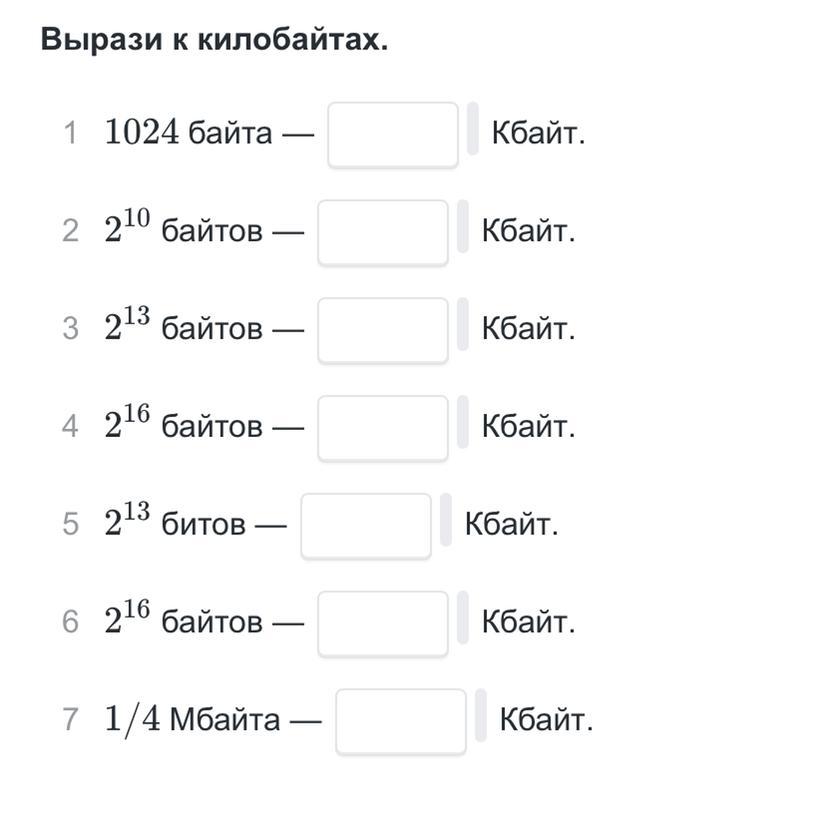This screenshot has width=826, height=828.
Task: Click the gray marker beside the row 6 field
Action: pyautogui.click(x=463, y=617)
